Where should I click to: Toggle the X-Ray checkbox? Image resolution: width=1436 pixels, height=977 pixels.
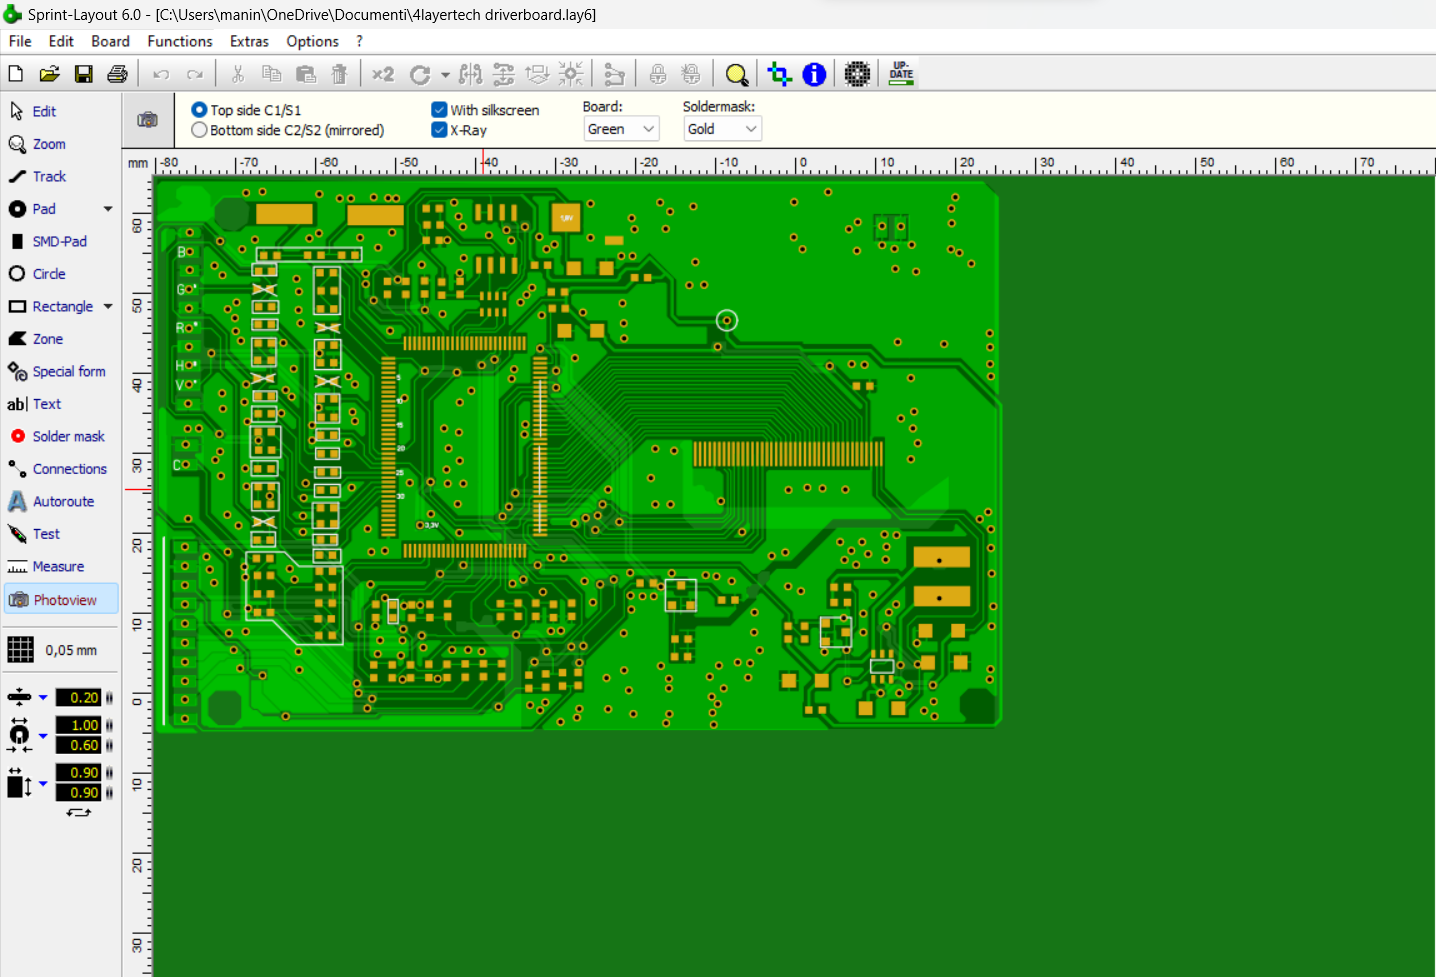click(x=439, y=130)
